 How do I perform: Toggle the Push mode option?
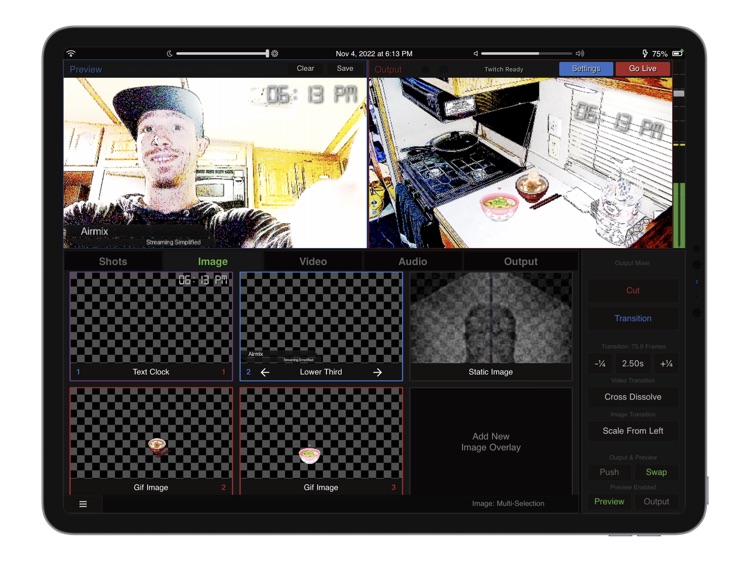(609, 472)
